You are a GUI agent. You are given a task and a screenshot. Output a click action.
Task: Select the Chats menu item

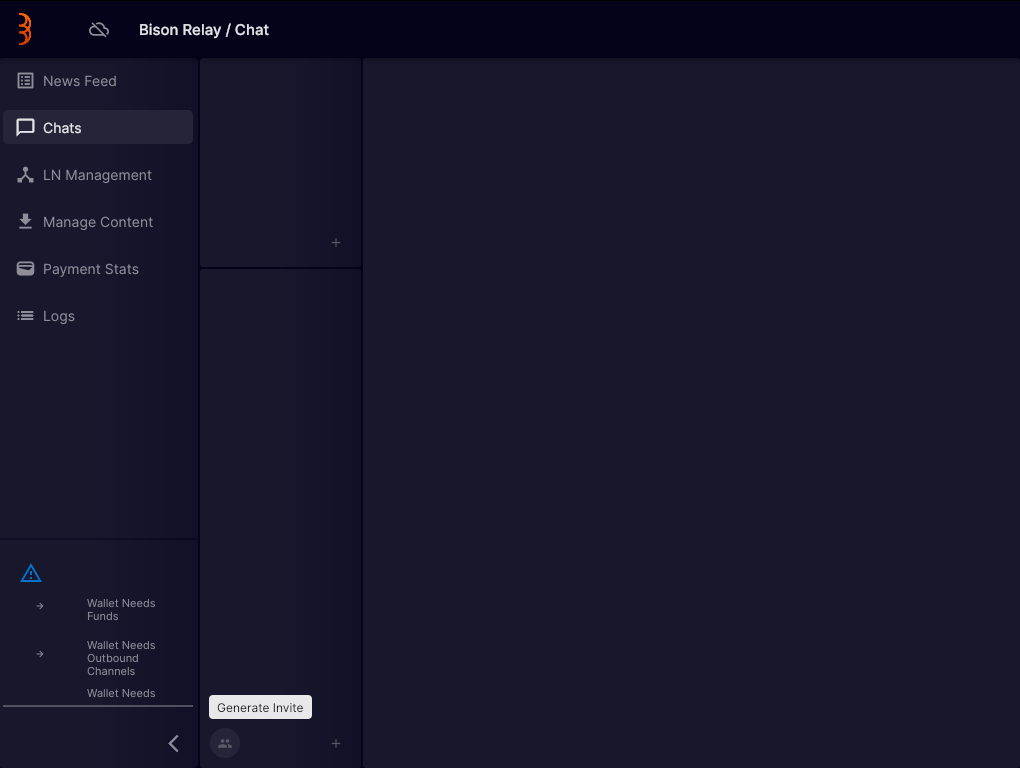pos(98,127)
